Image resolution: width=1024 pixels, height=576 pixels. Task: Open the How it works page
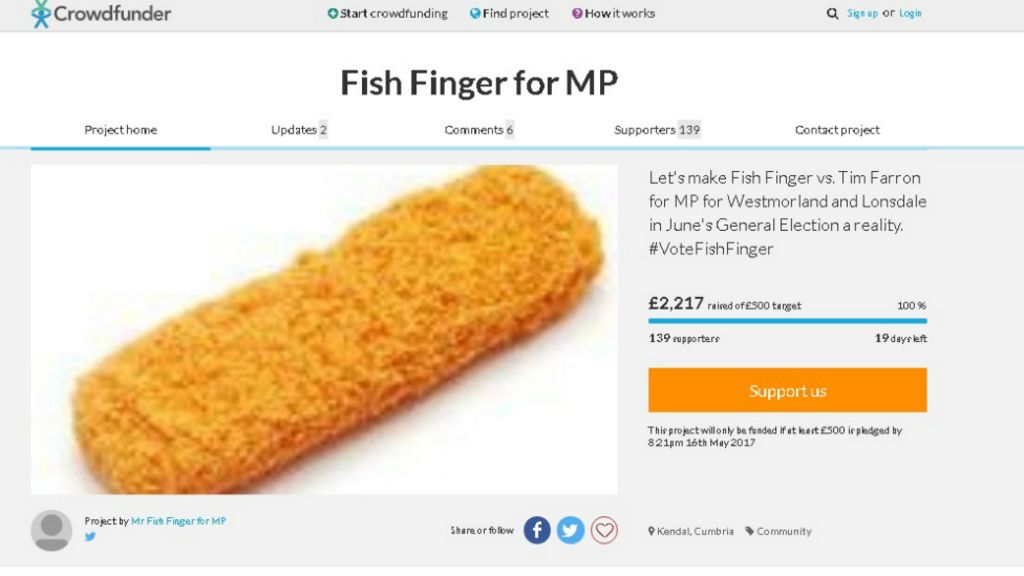(x=613, y=14)
